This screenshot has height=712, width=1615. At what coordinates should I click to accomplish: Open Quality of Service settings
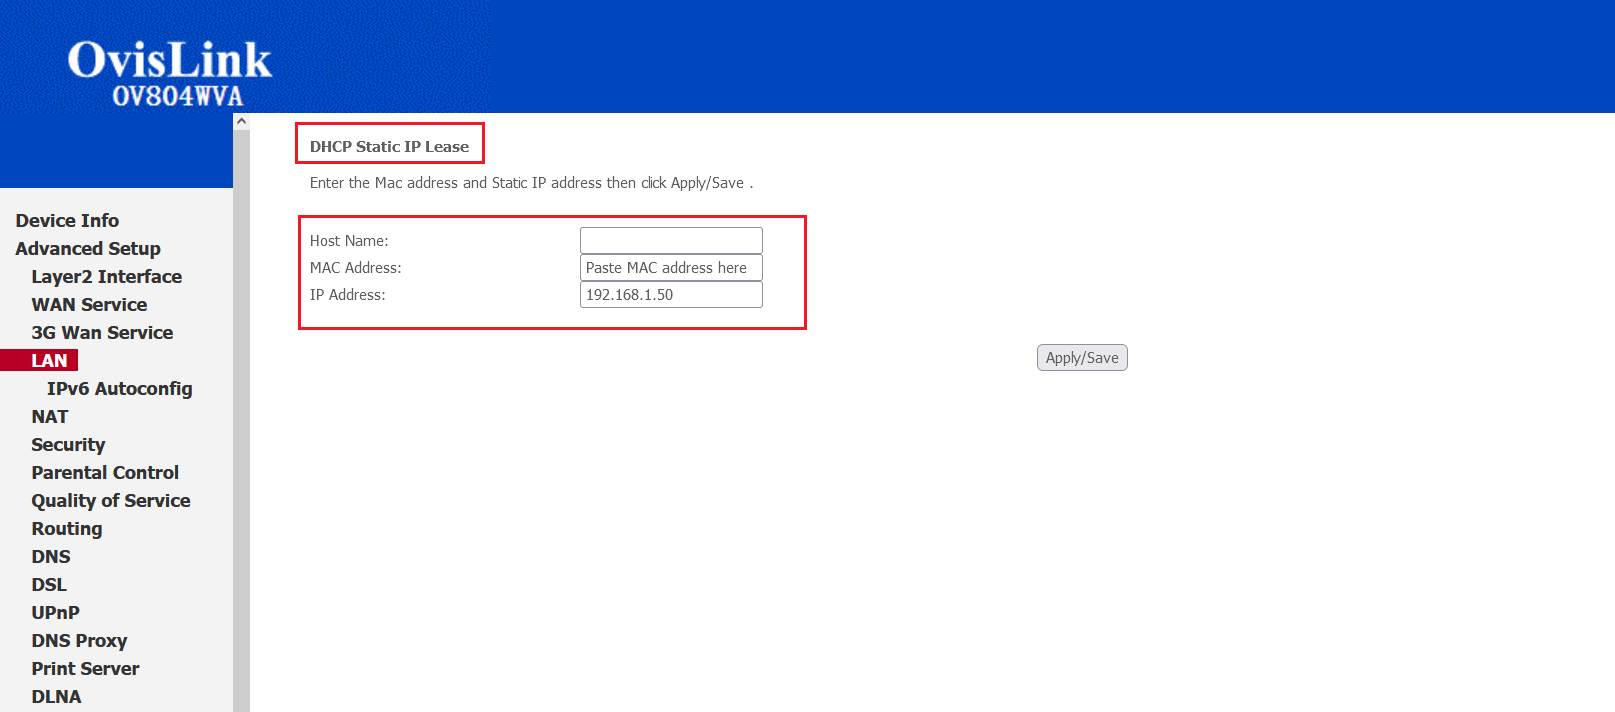click(x=111, y=501)
